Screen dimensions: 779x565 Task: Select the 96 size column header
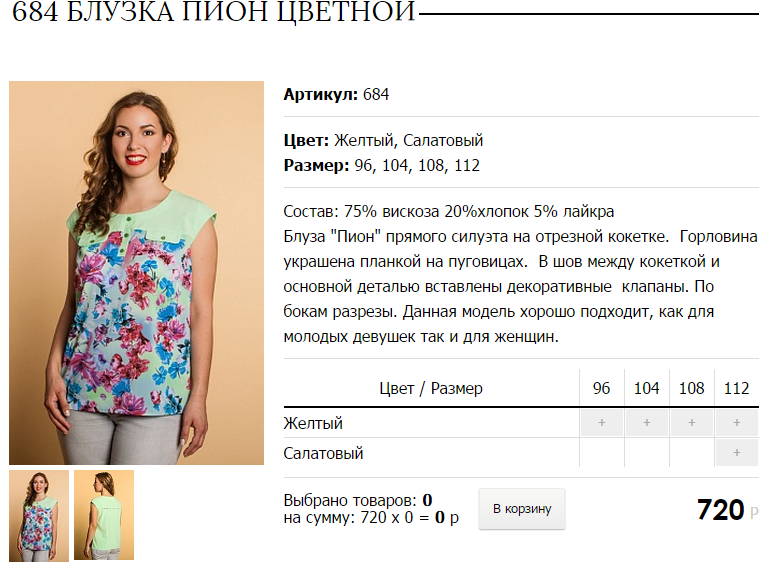click(x=601, y=388)
